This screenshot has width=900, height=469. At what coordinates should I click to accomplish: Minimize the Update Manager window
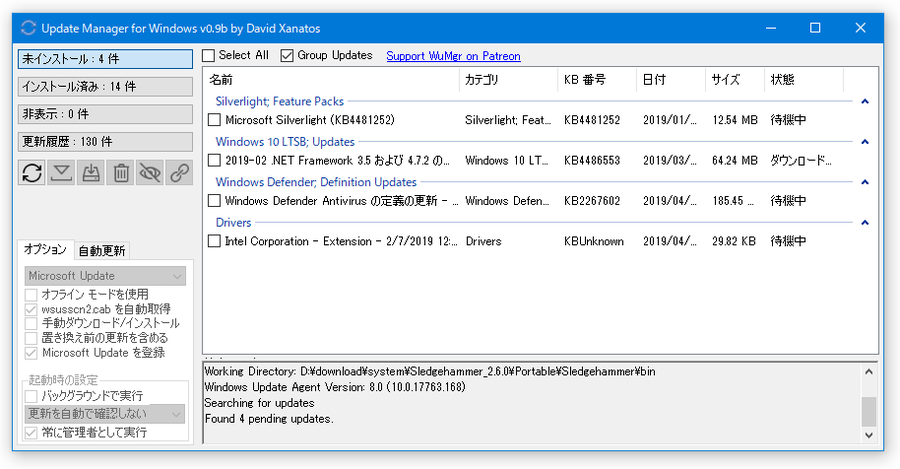pyautogui.click(x=771, y=28)
